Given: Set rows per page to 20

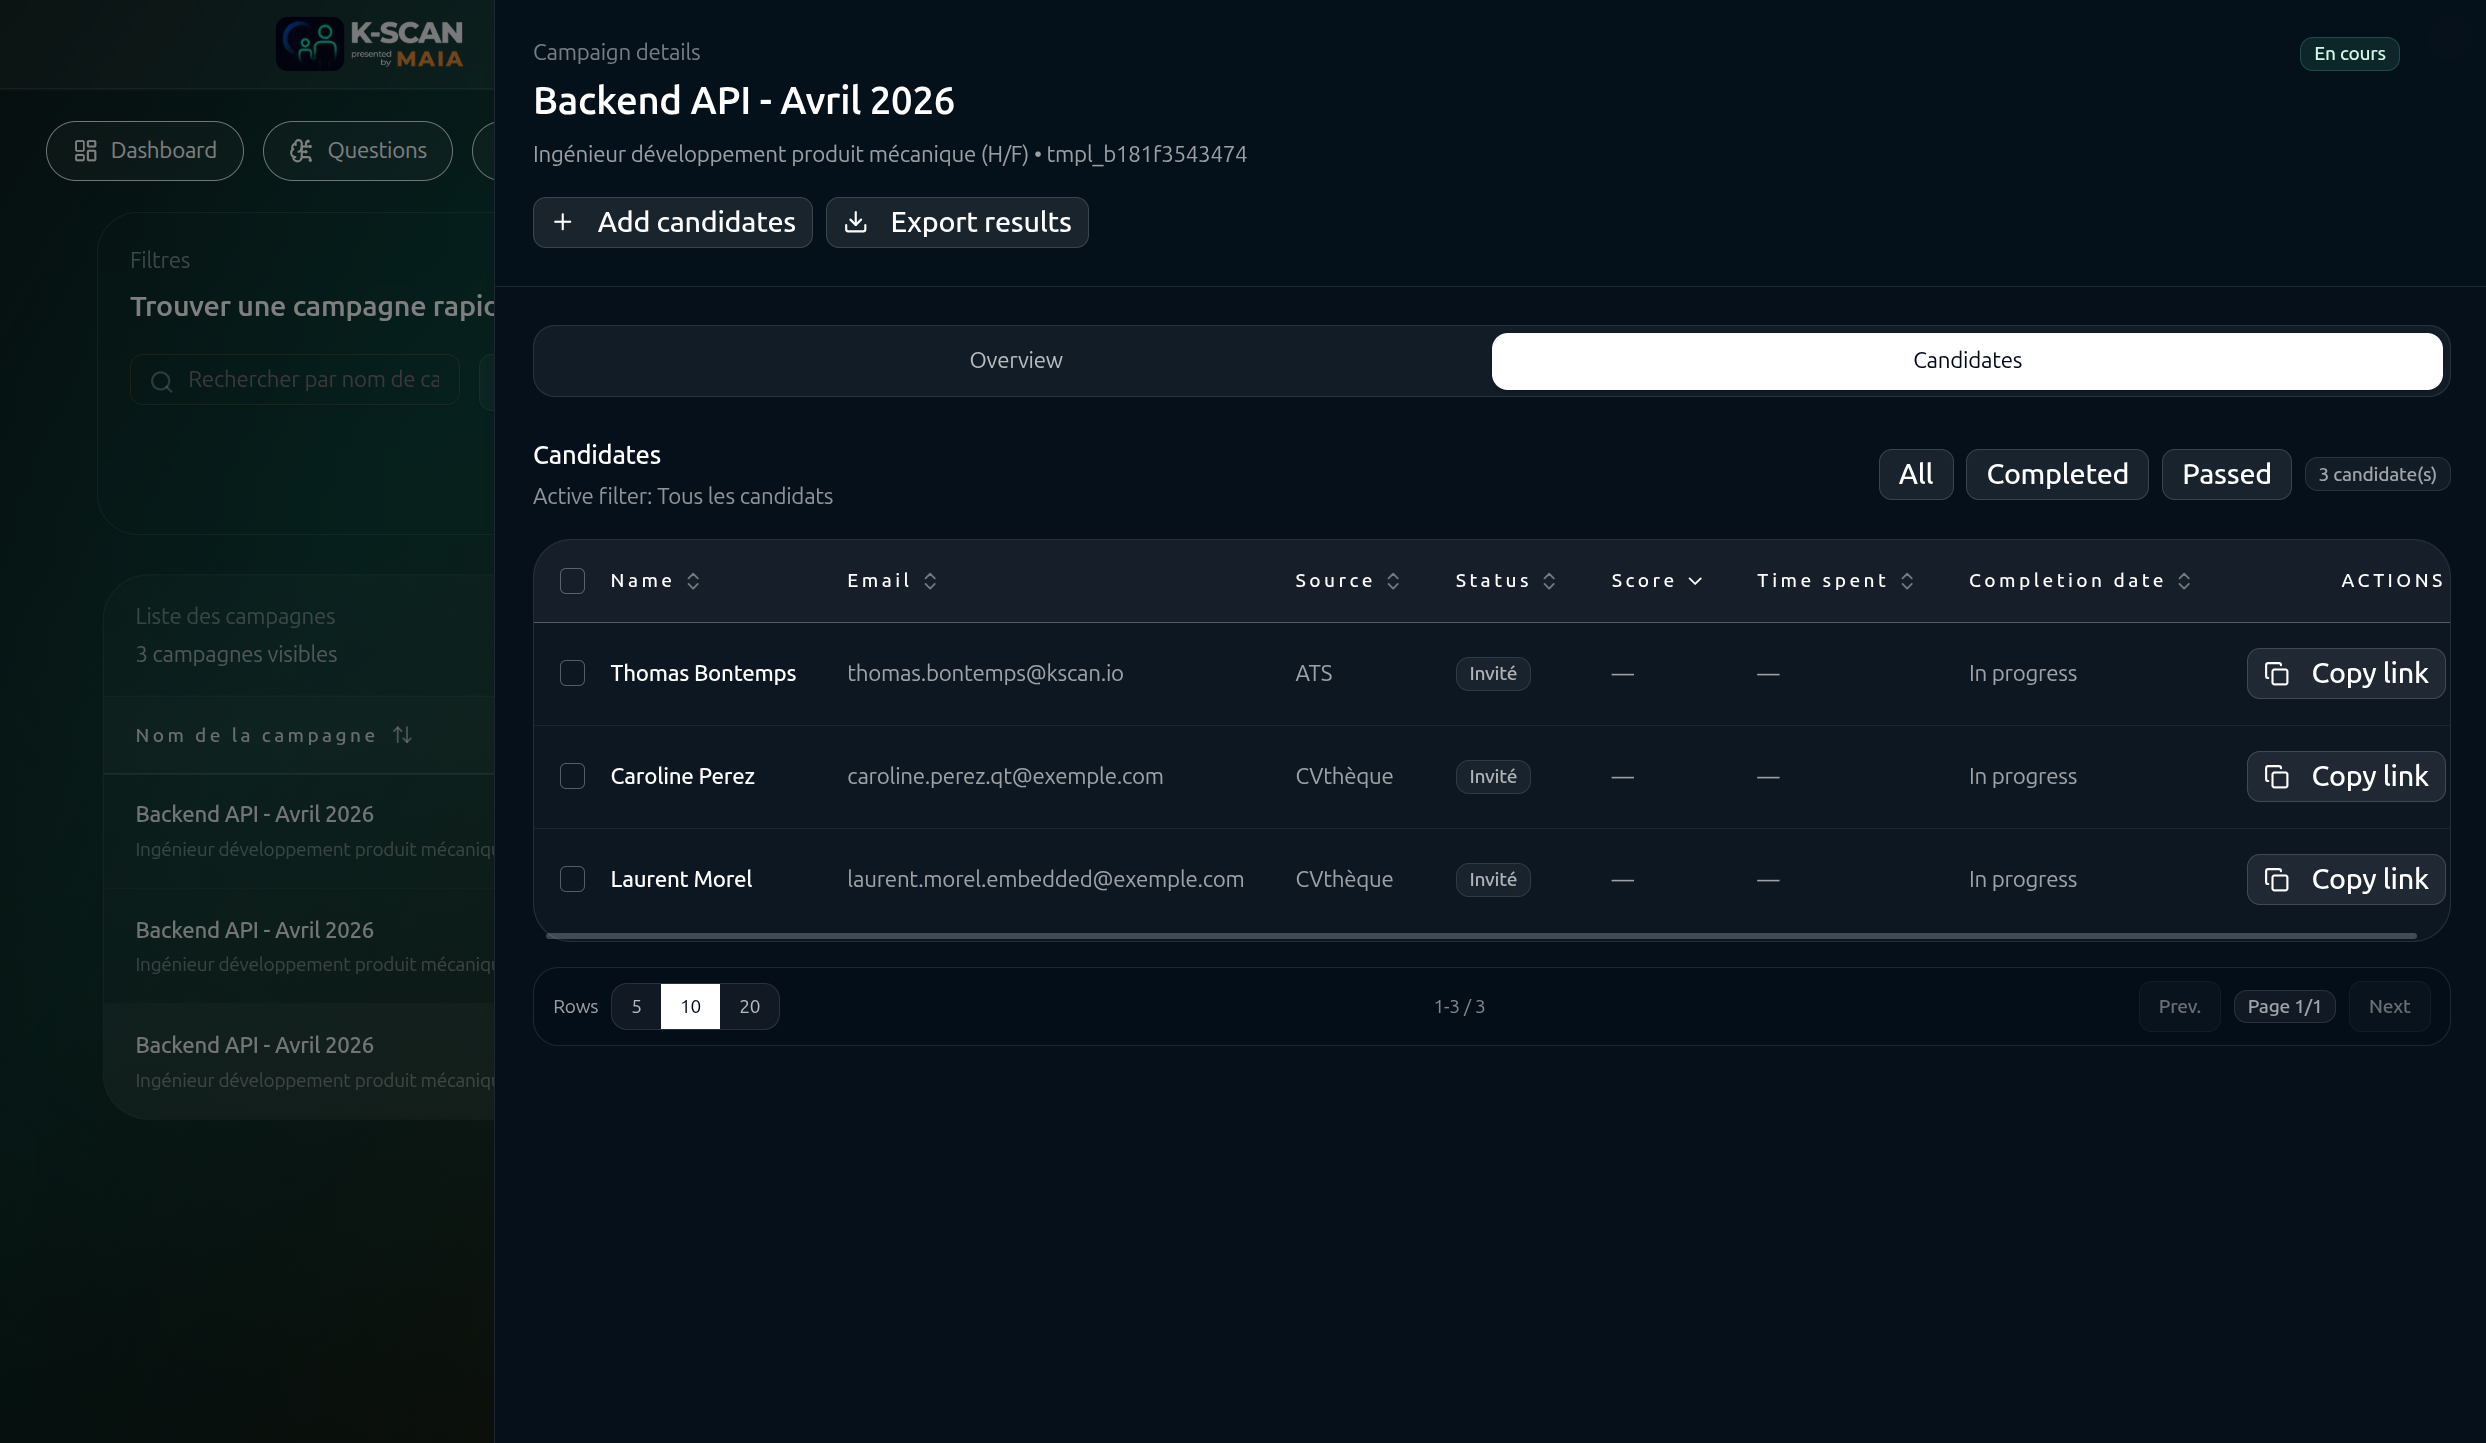Looking at the screenshot, I should pos(749,1006).
